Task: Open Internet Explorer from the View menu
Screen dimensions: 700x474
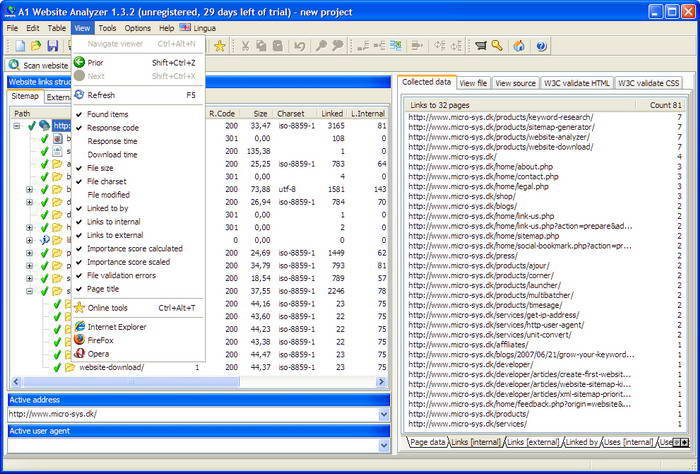Action: (x=116, y=327)
